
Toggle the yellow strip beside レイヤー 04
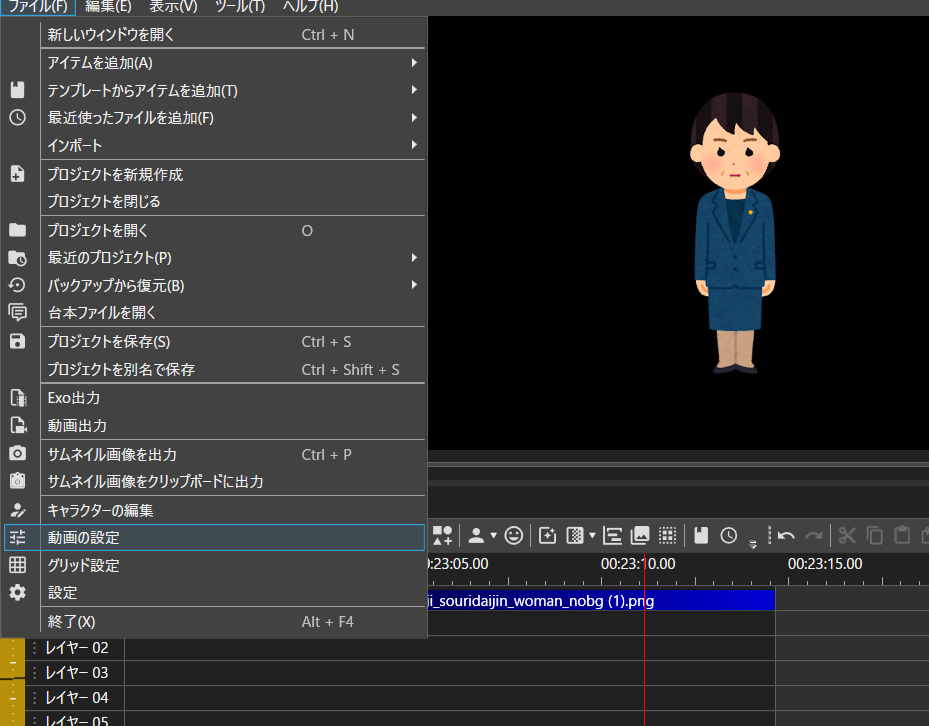[x=12, y=697]
